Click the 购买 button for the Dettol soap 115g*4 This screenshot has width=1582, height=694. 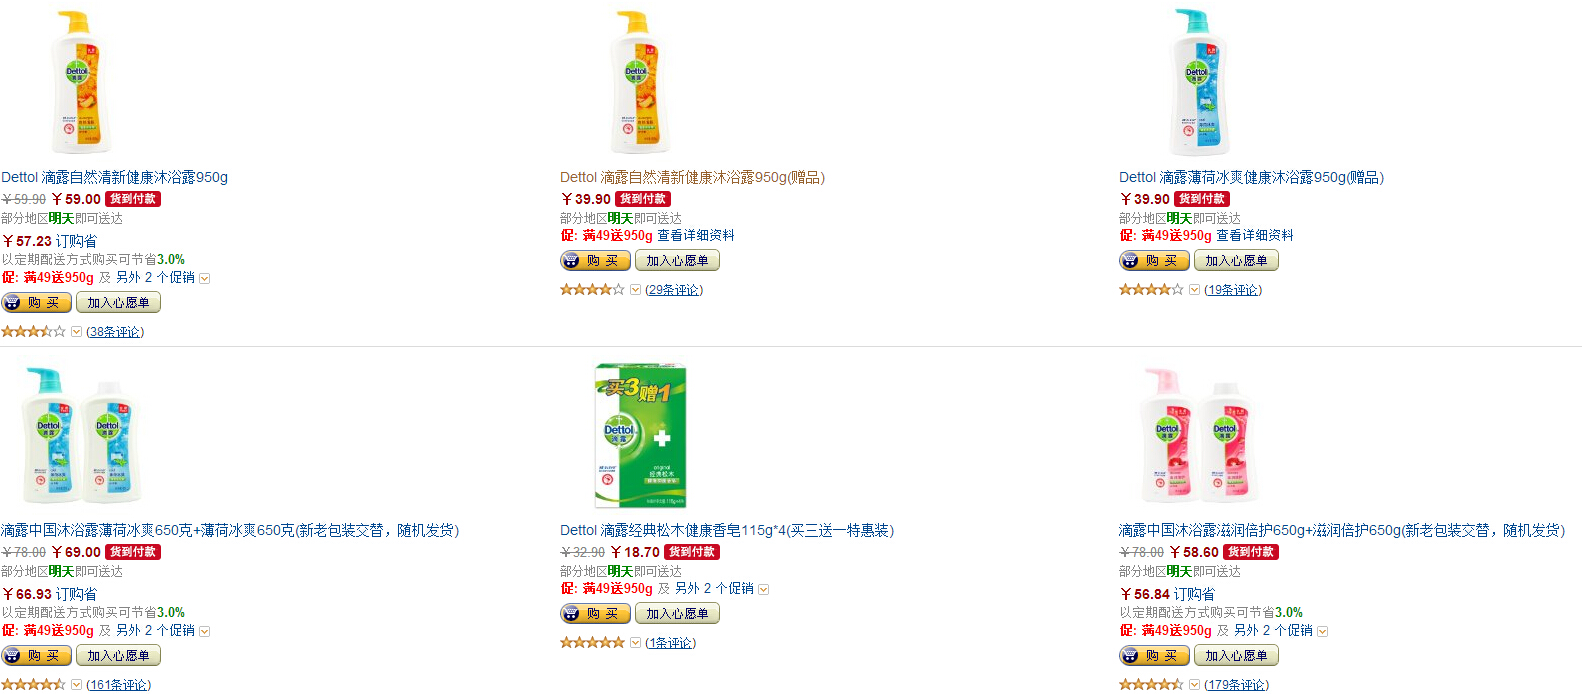click(595, 614)
